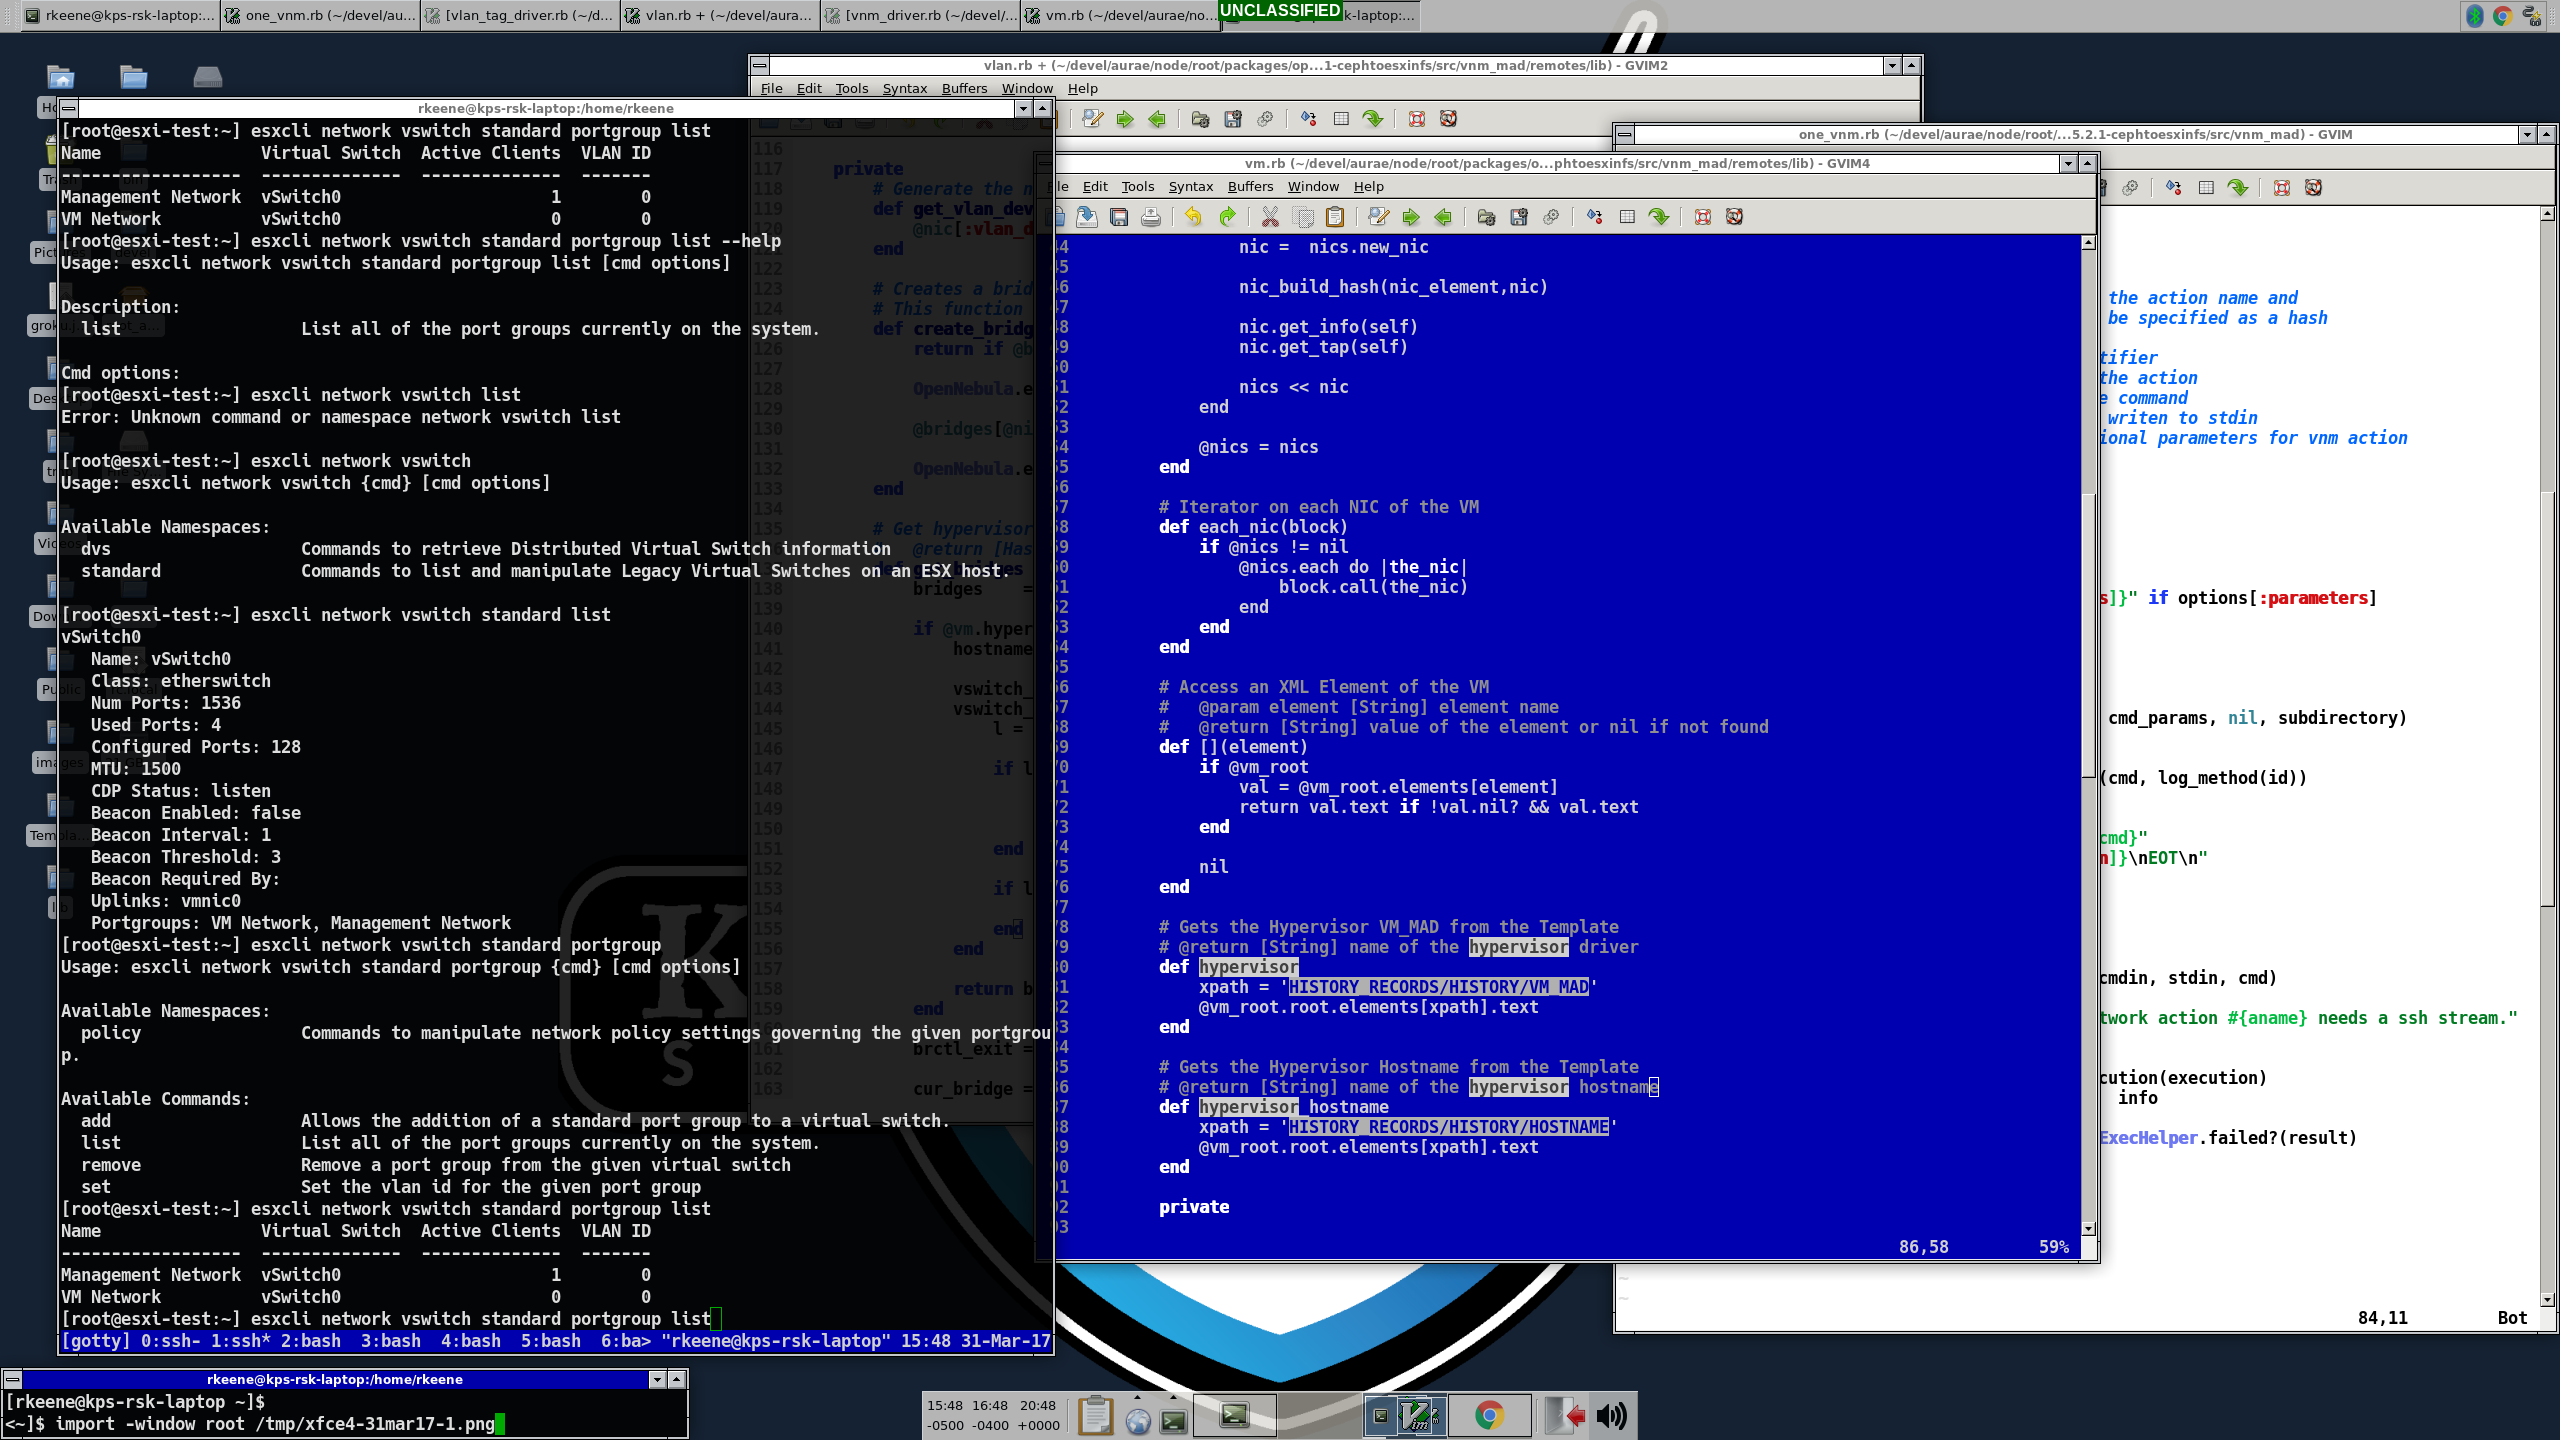Open Help menu in GVIM2 window
2560x1440 pixels.
(x=1082, y=88)
